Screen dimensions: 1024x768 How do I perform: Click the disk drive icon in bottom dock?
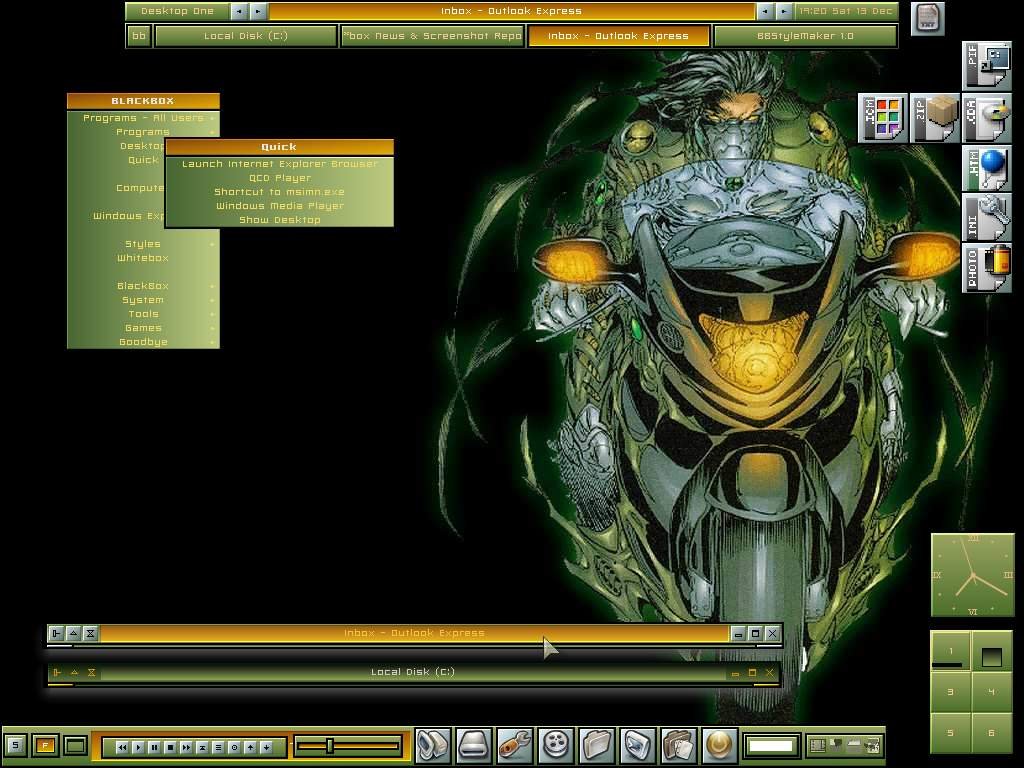point(474,745)
